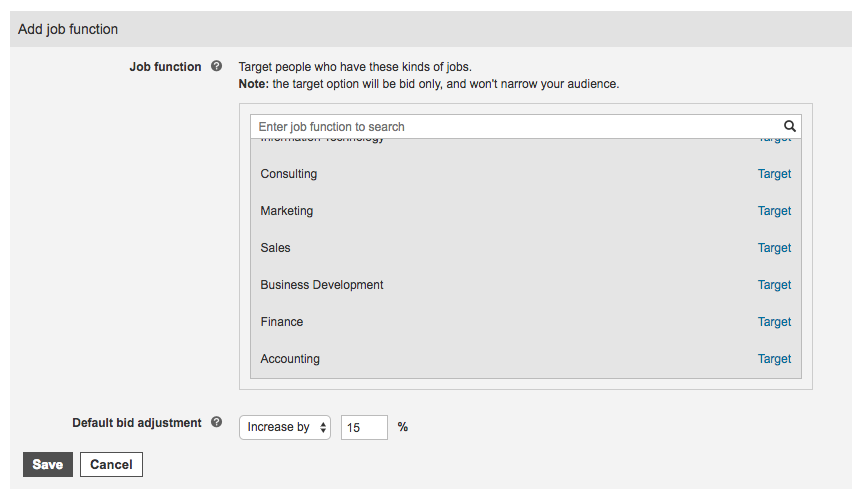The width and height of the screenshot is (852, 495).
Task: Focus the job function search field
Action: 515,127
